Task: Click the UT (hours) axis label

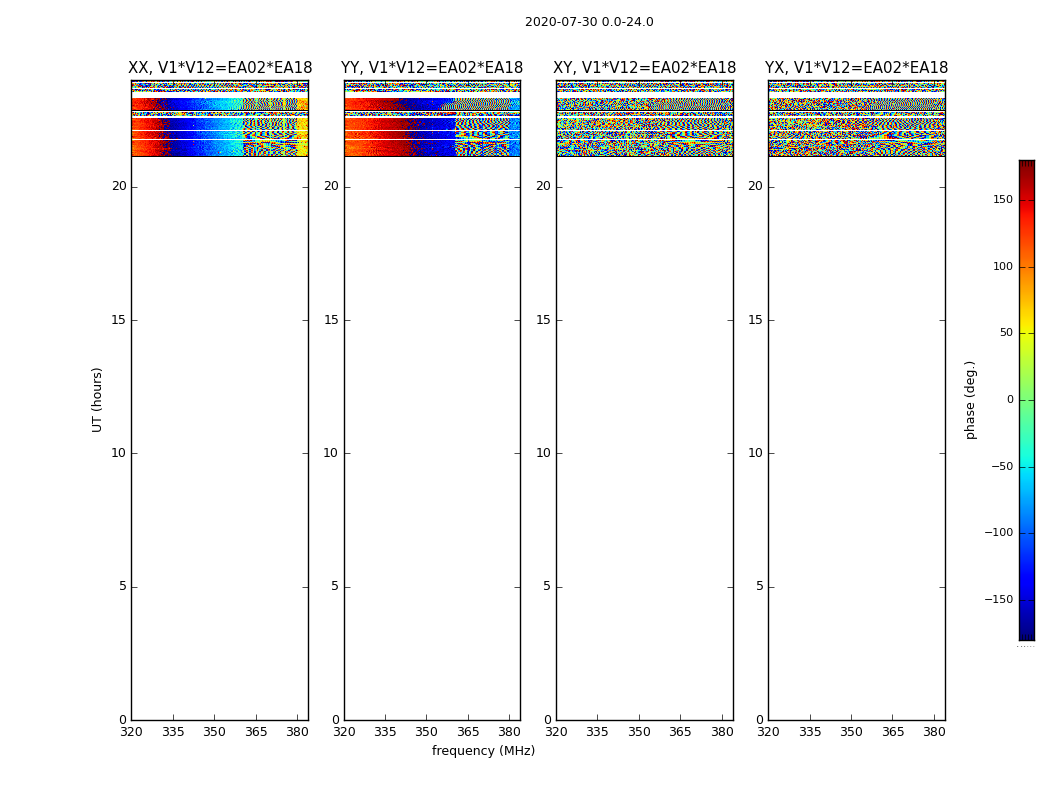Action: 98,399
